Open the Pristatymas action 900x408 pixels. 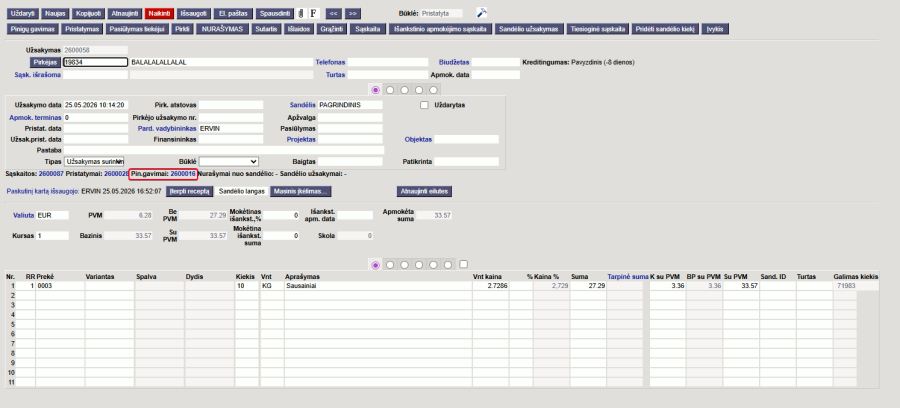(x=83, y=29)
